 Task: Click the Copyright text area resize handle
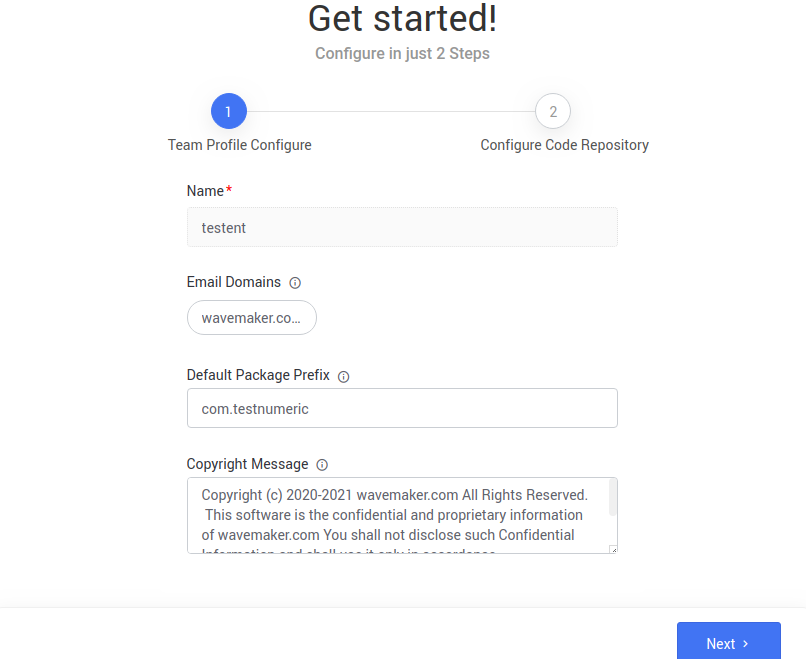click(613, 548)
